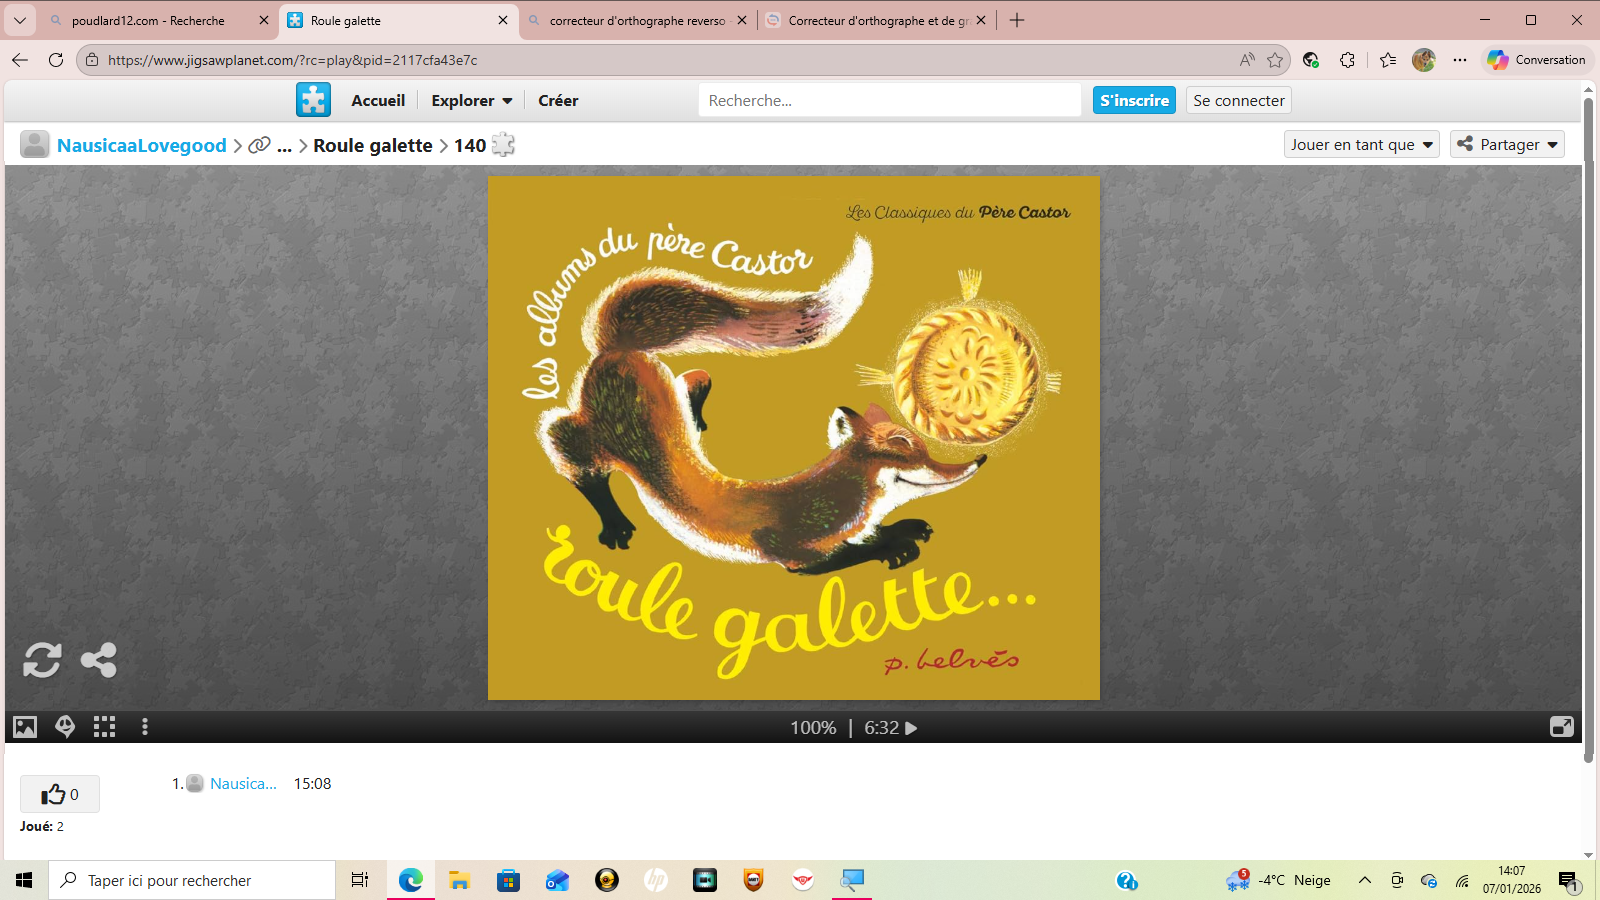The image size is (1600, 900).
Task: Click the Windows taskbar search box
Action: click(192, 880)
